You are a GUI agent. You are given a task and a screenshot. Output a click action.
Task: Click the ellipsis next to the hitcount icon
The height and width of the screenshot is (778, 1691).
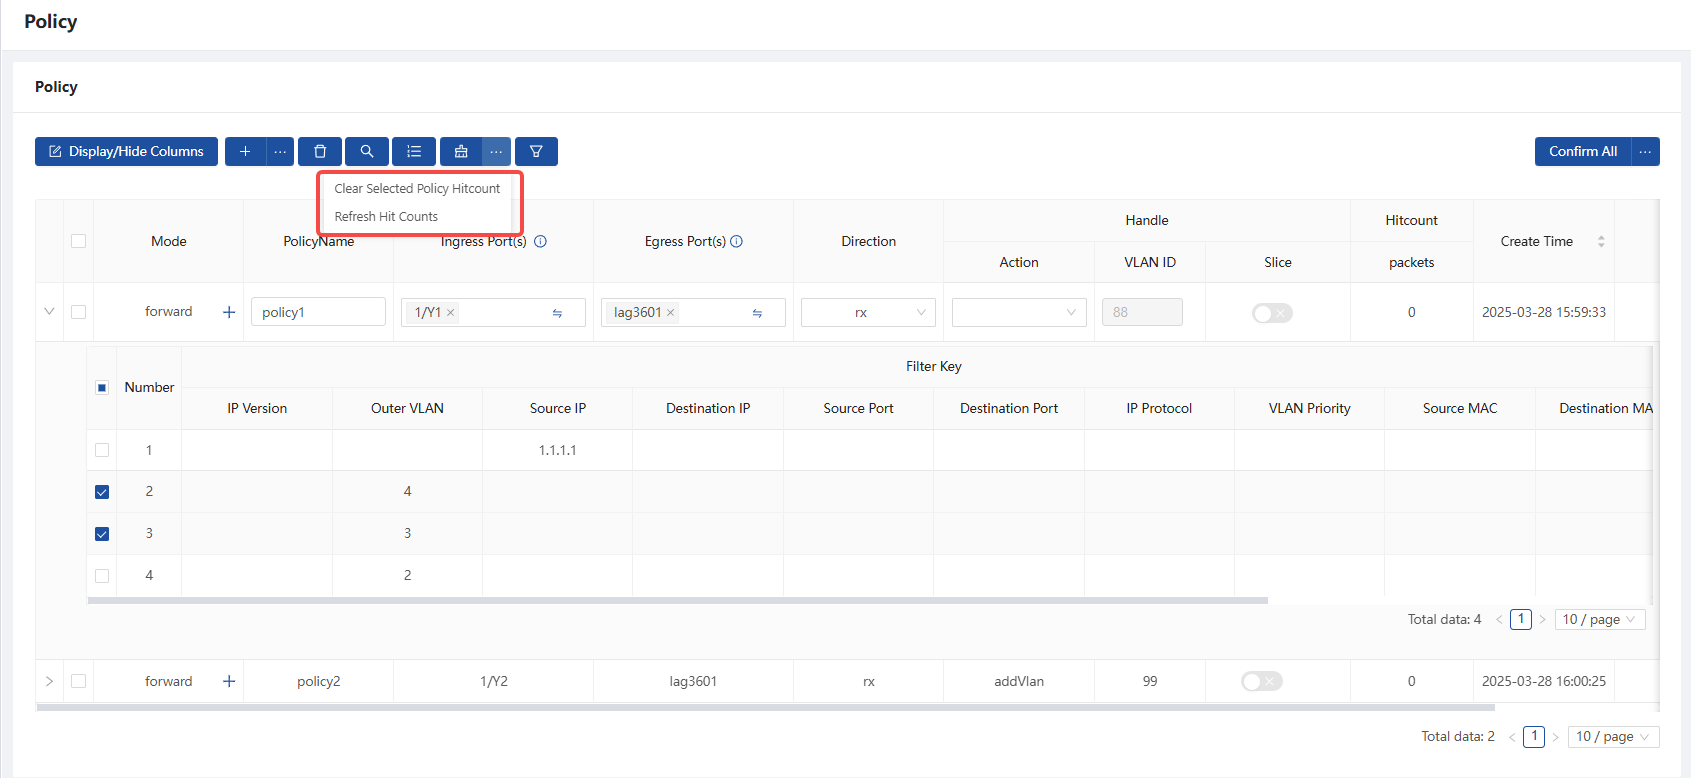click(x=496, y=151)
